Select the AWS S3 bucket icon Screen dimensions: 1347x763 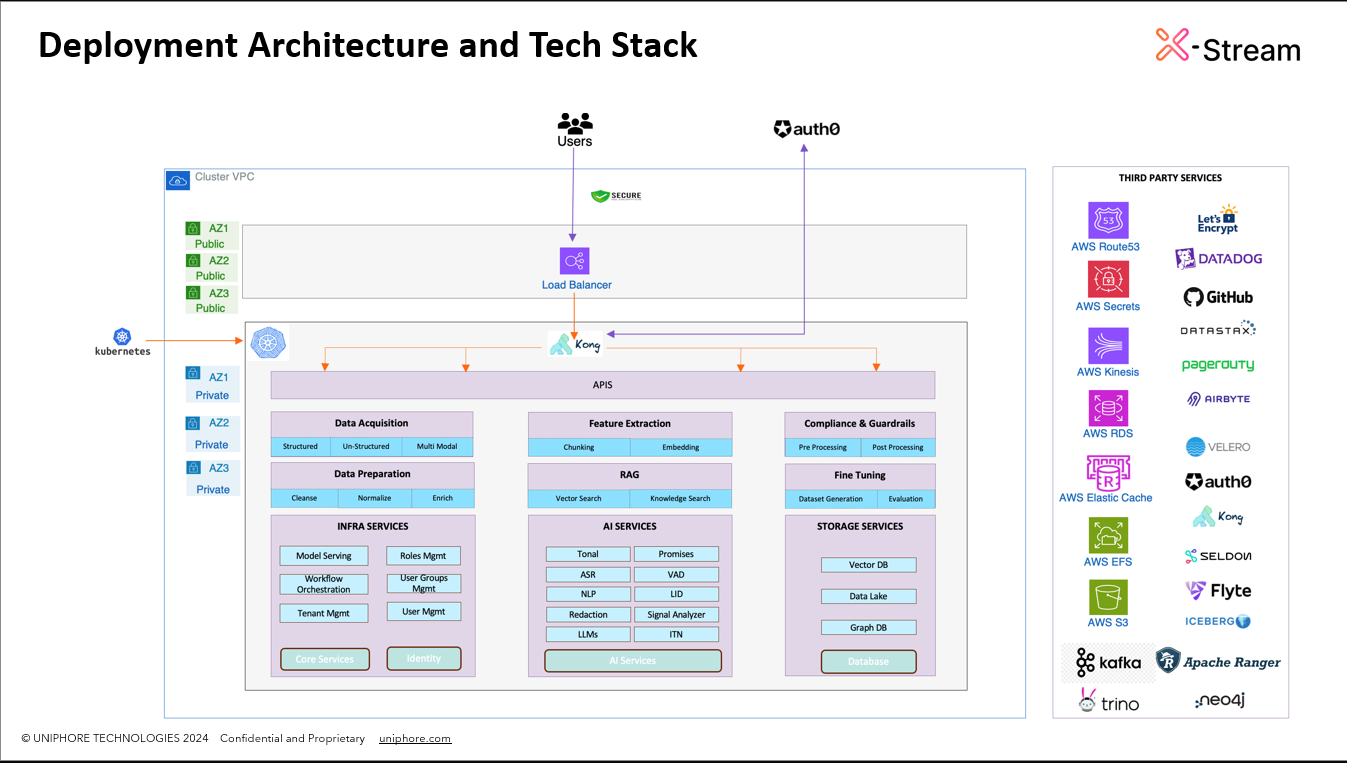1108,597
